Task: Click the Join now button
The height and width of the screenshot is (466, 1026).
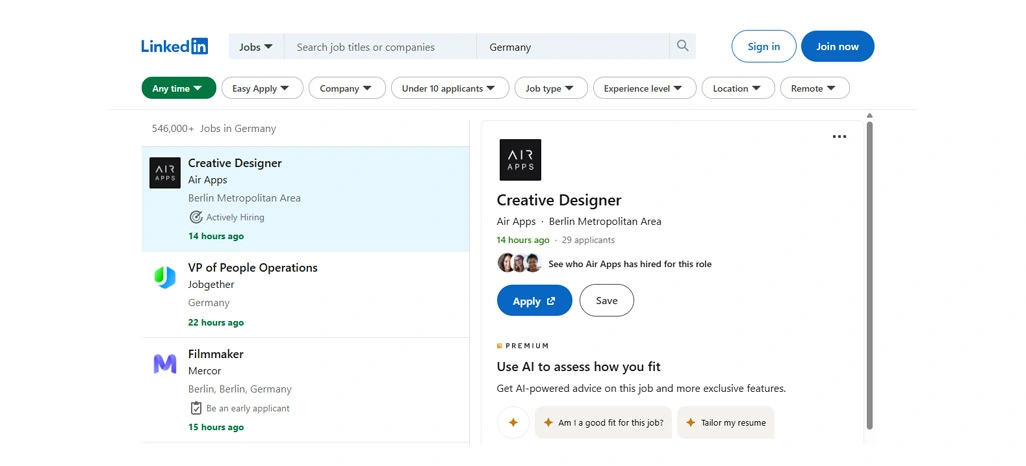Action: (x=838, y=46)
